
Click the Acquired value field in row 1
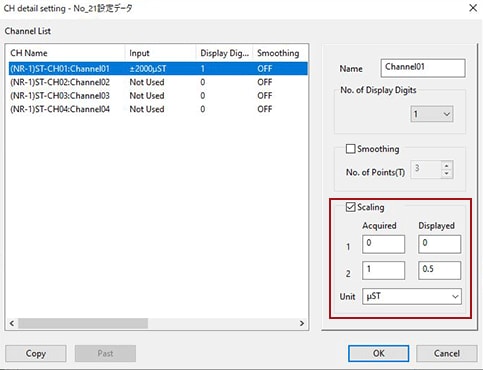384,244
